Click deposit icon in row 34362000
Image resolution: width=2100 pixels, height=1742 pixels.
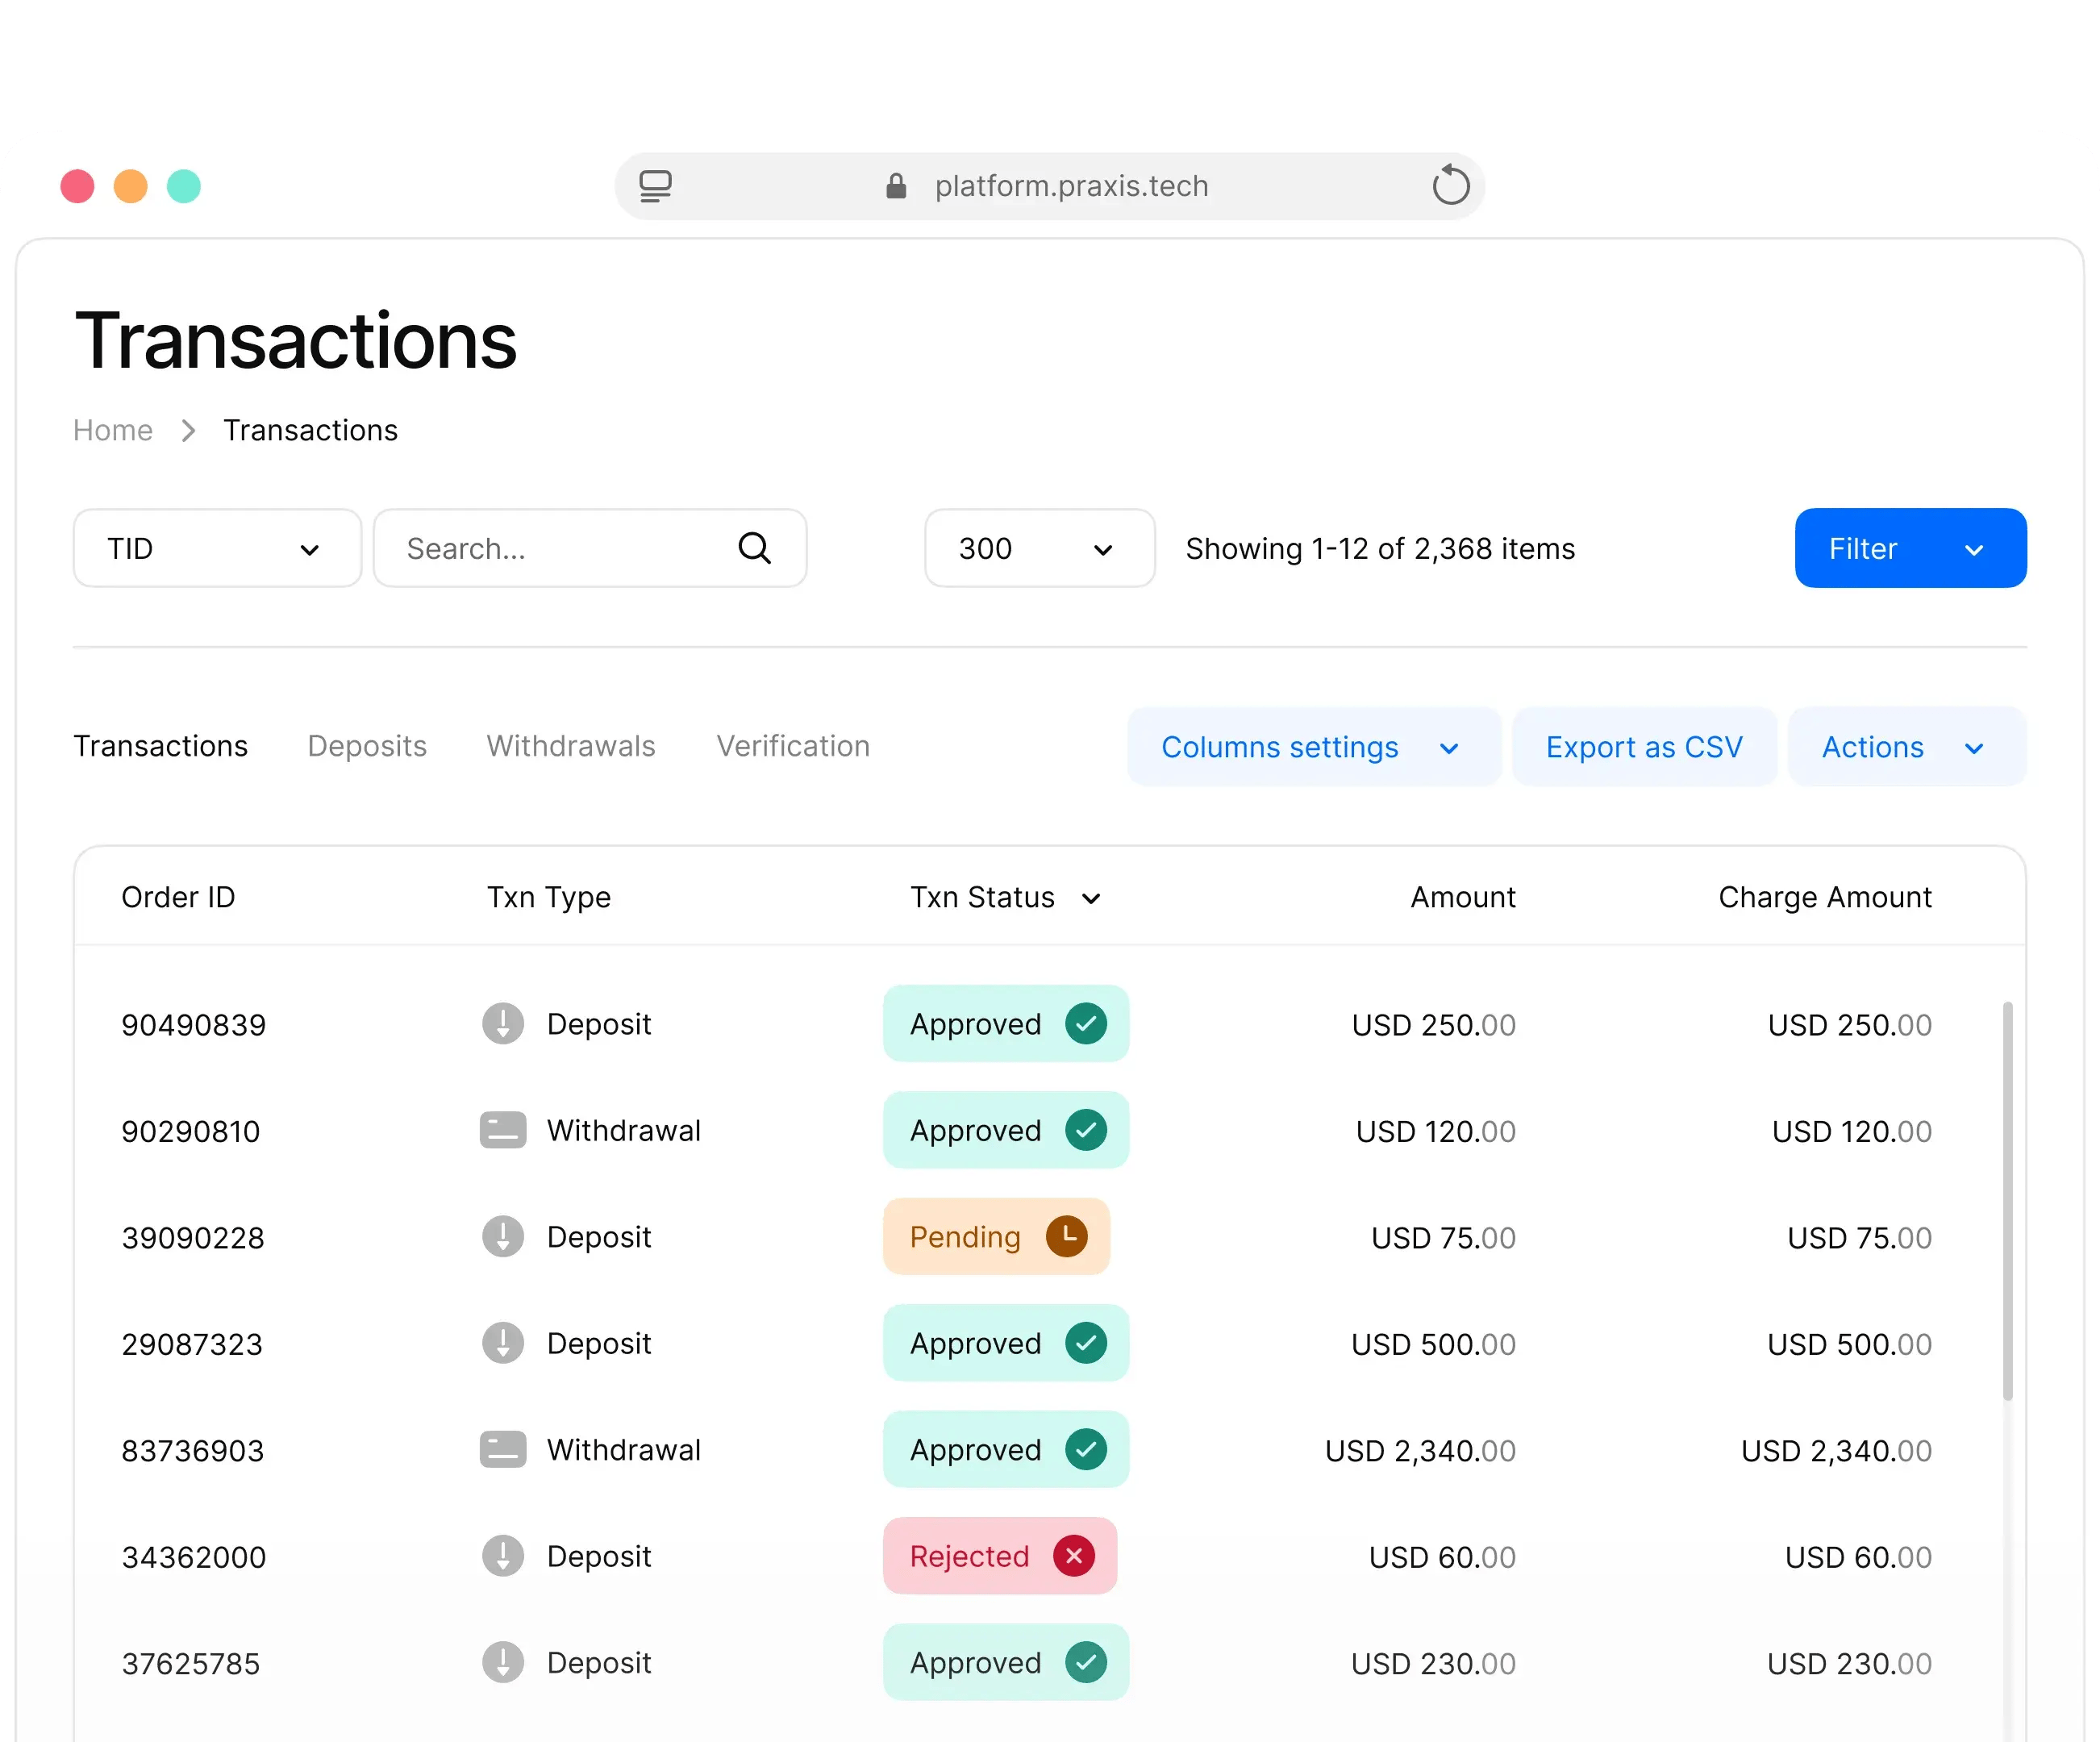(503, 1556)
